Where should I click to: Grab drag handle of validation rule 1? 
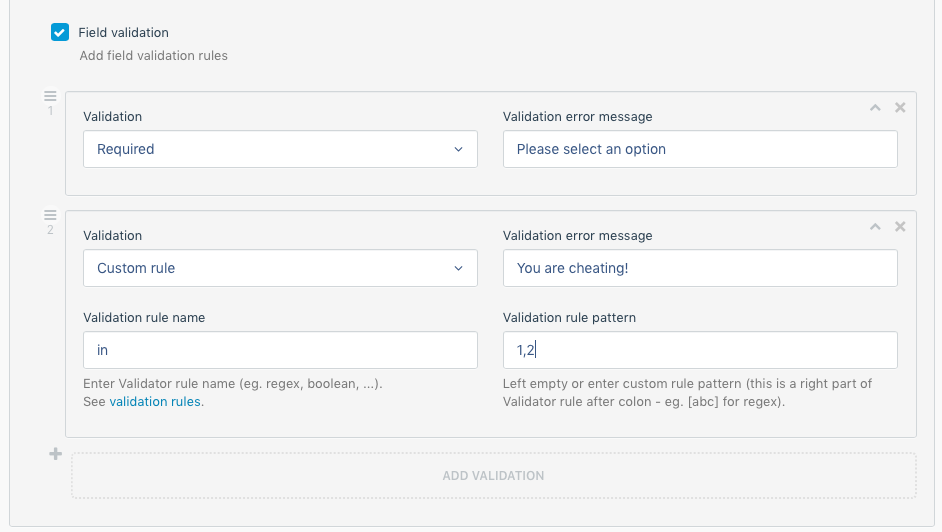click(50, 97)
